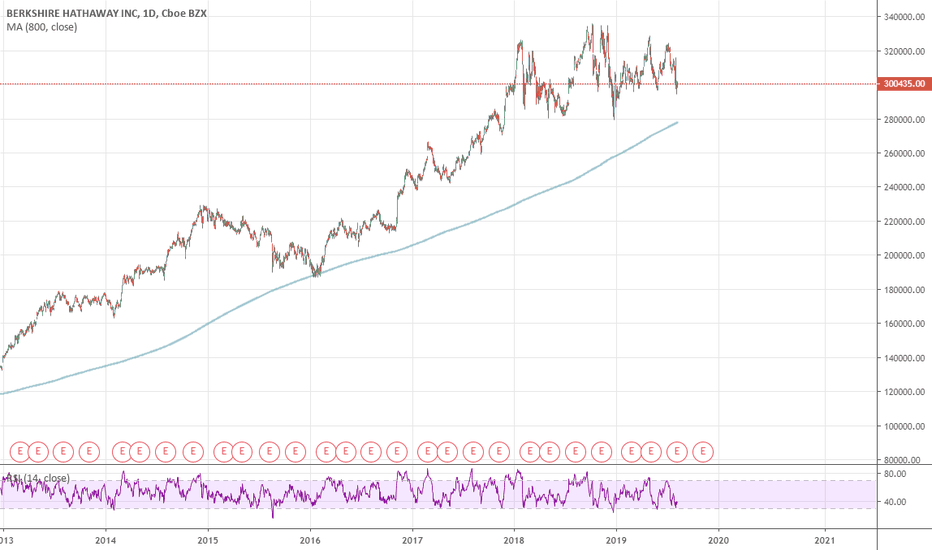Click the first earnings E marker after 2018 gridline
The image size is (932, 550).
(530, 452)
